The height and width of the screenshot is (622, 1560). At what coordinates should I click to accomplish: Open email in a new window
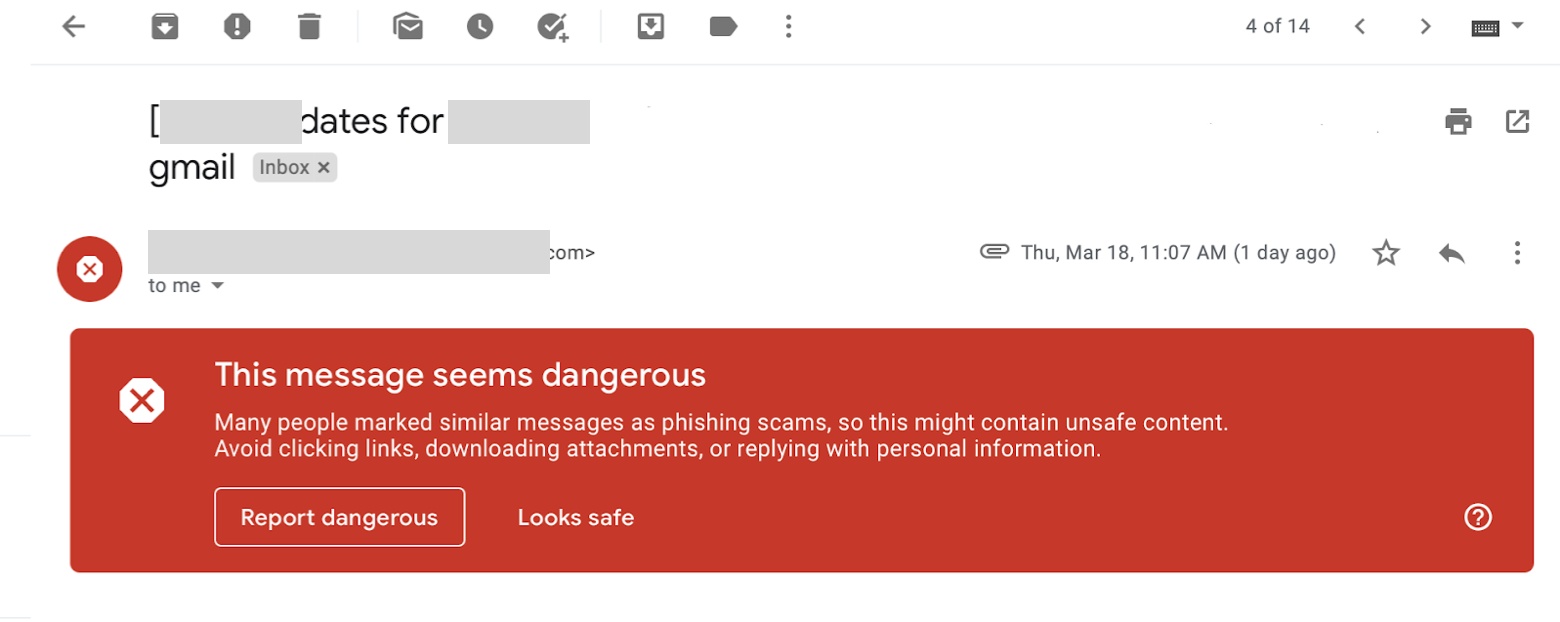(x=1516, y=121)
